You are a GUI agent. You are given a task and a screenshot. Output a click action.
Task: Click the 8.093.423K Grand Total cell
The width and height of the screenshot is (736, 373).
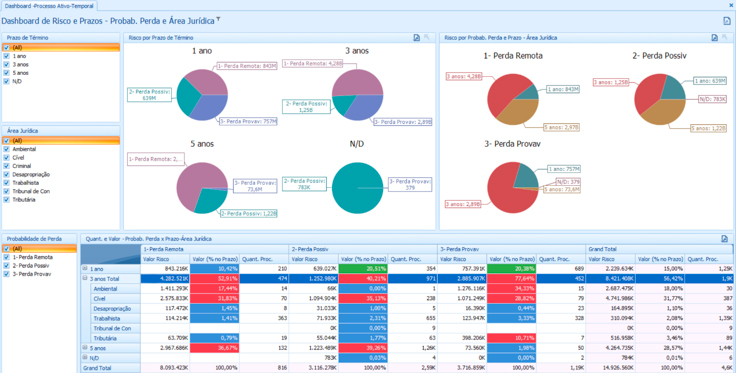click(165, 368)
